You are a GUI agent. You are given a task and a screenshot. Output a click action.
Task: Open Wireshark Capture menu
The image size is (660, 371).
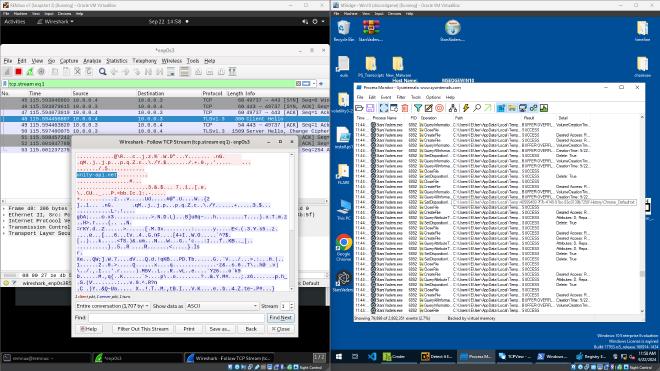tap(69, 61)
